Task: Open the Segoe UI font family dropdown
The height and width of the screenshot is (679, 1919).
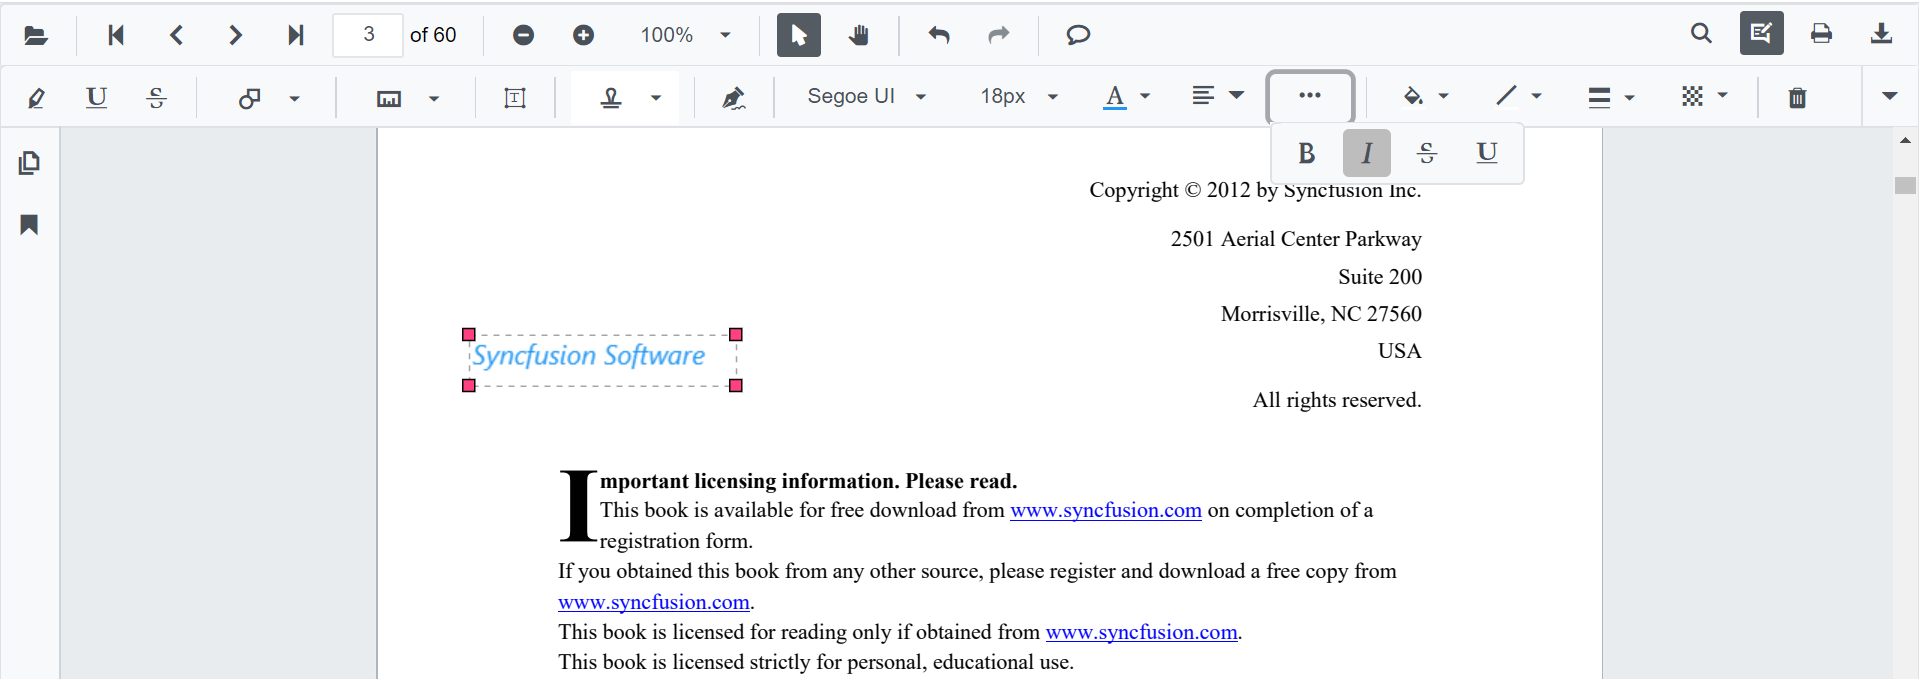Action: pyautogui.click(x=866, y=96)
